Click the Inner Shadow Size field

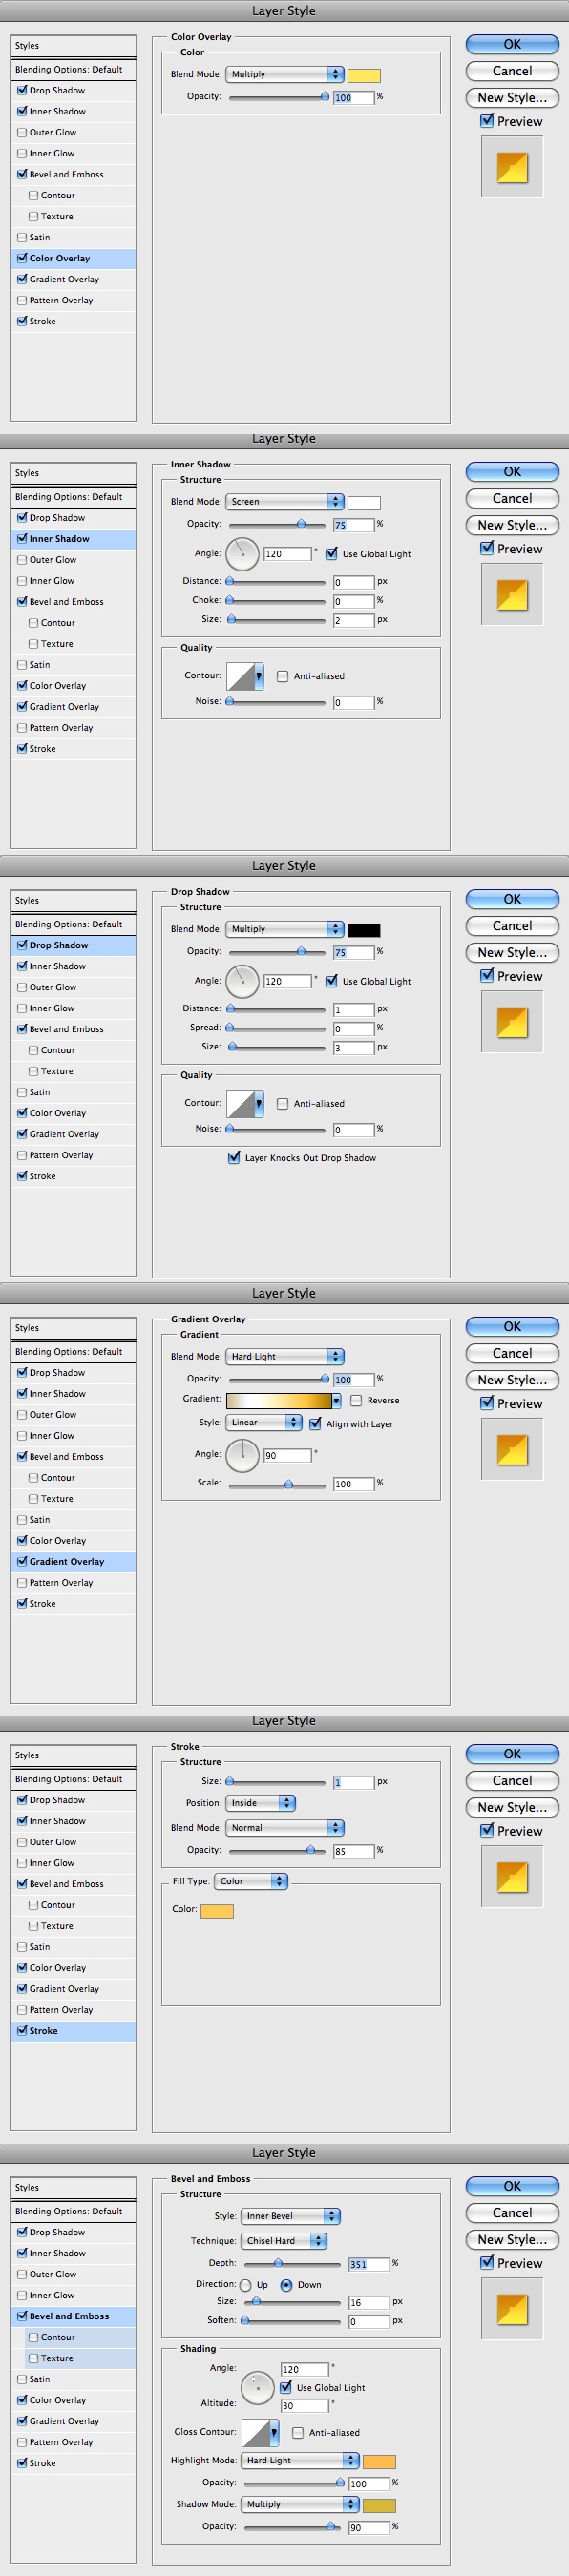click(x=354, y=620)
